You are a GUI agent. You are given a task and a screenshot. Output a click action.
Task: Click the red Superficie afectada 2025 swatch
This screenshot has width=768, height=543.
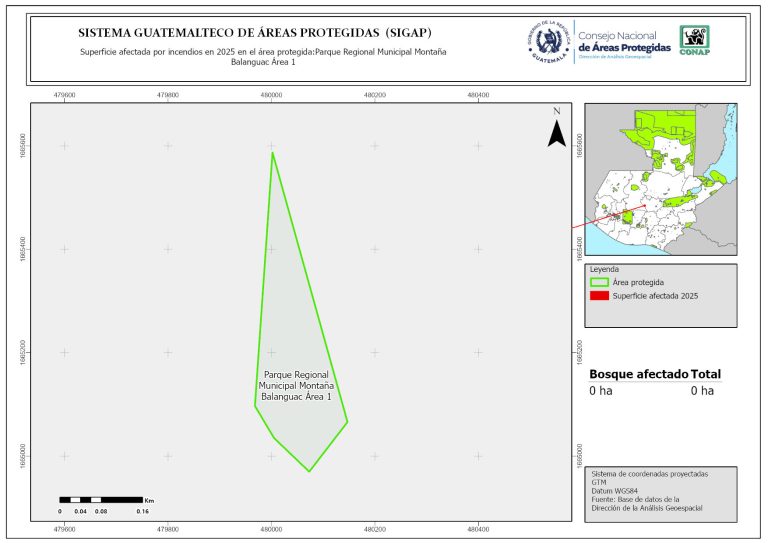[x=600, y=296]
